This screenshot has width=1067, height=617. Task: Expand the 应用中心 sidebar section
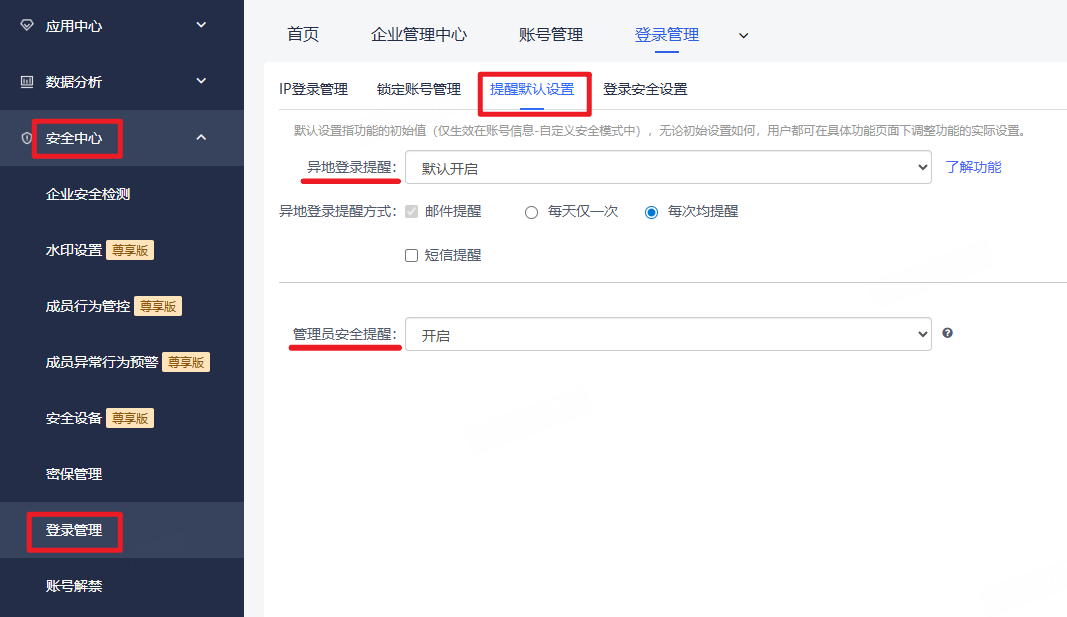pyautogui.click(x=201, y=25)
